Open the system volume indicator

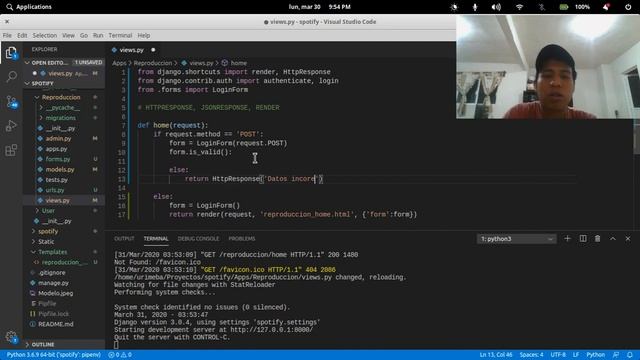pos(496,7)
